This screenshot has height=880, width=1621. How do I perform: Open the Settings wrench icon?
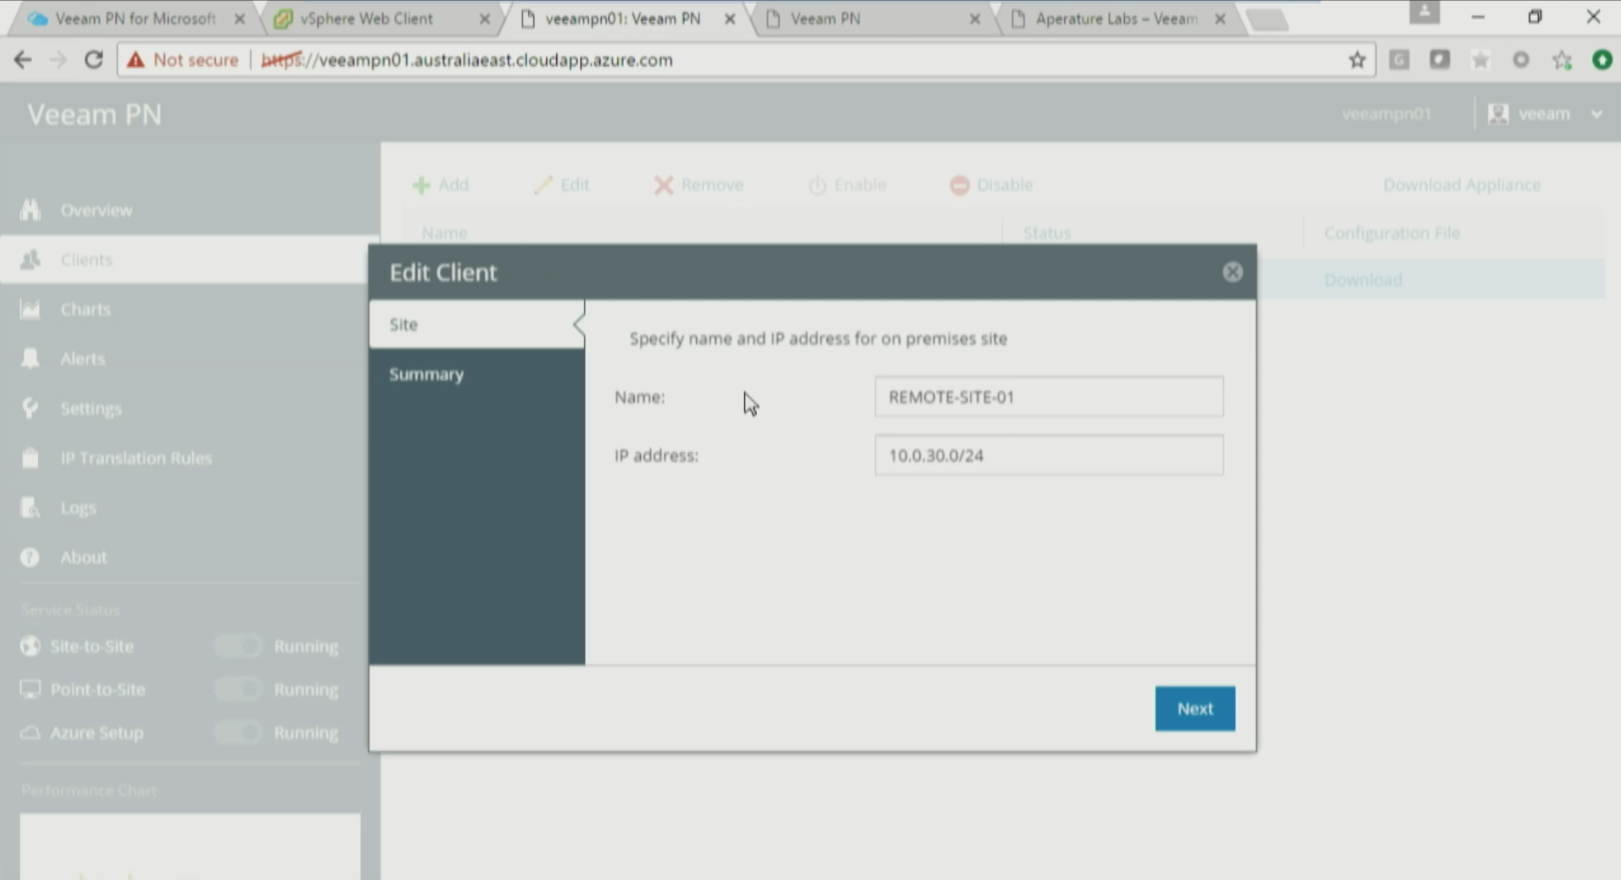(31, 408)
